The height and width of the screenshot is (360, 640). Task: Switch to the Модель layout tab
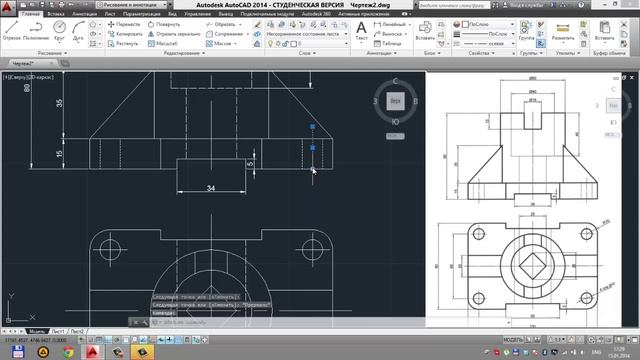click(37, 331)
